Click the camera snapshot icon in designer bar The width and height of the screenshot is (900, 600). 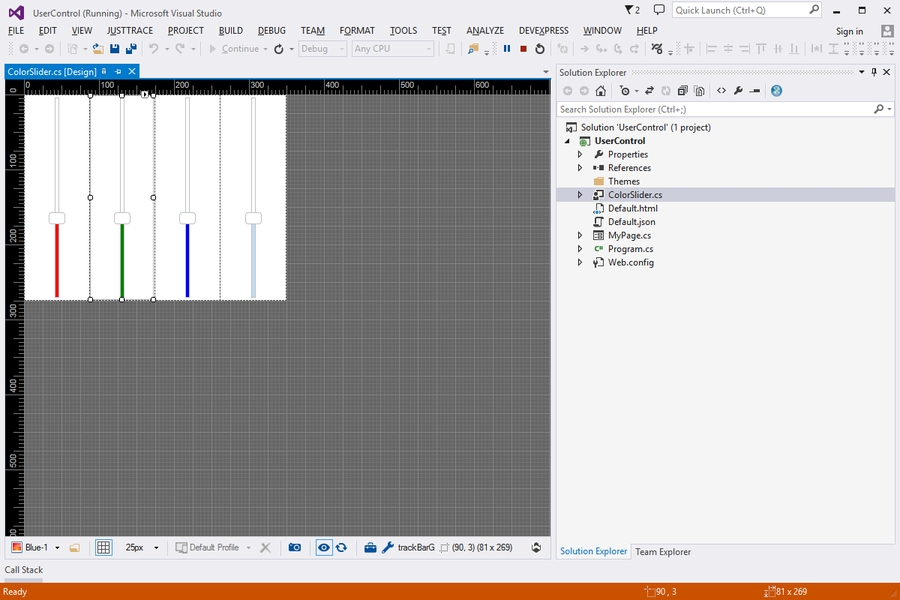point(295,548)
